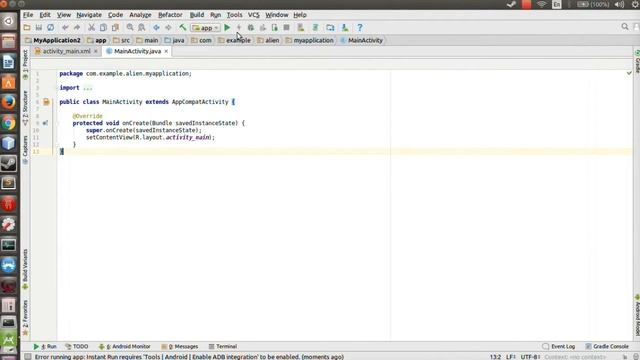Screen dimensions: 640x360
Task: Open the Terminal tool window
Action: pyautogui.click(x=223, y=347)
